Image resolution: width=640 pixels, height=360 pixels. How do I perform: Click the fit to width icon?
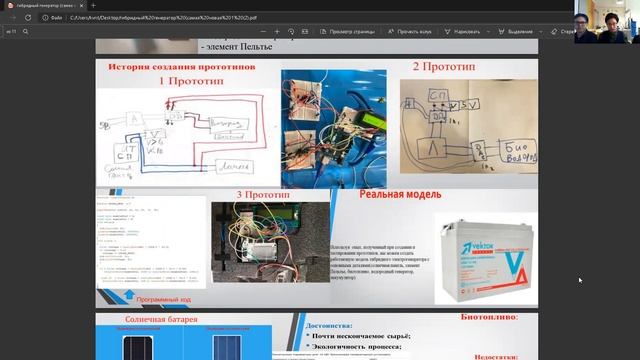click(x=305, y=31)
